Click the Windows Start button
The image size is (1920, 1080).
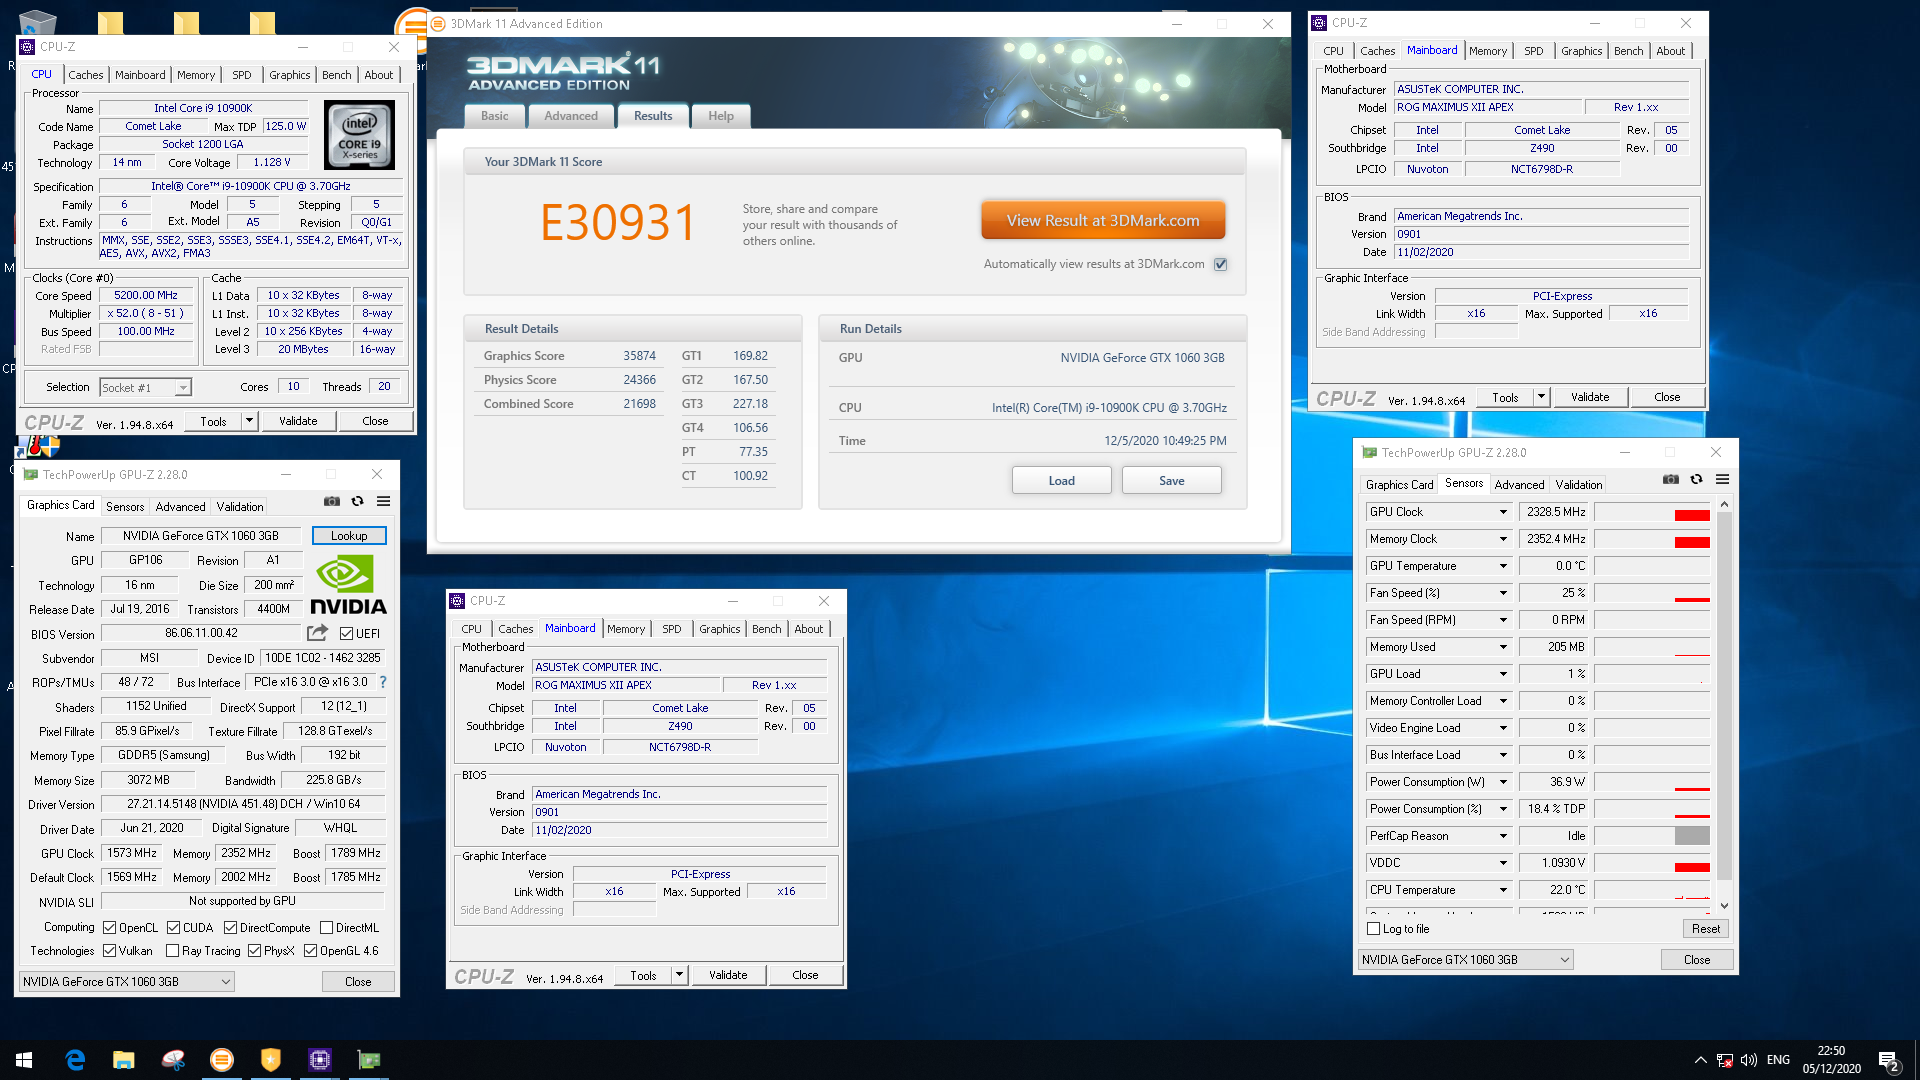(24, 1060)
